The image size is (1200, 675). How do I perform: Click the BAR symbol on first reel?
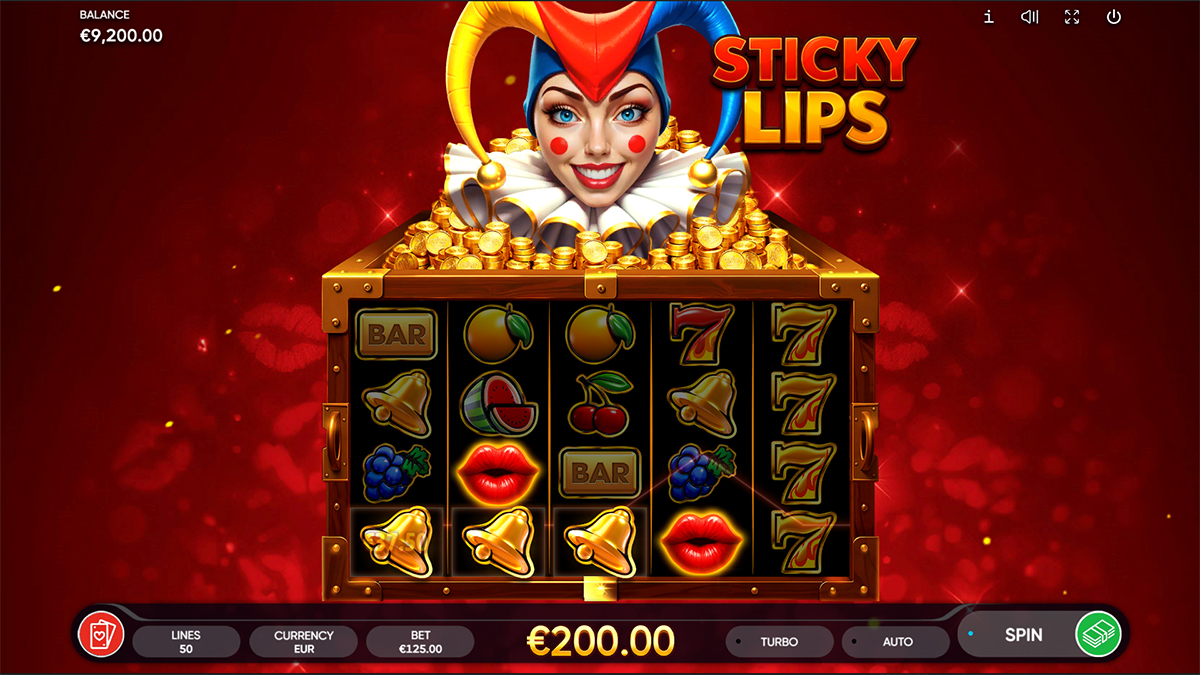396,334
